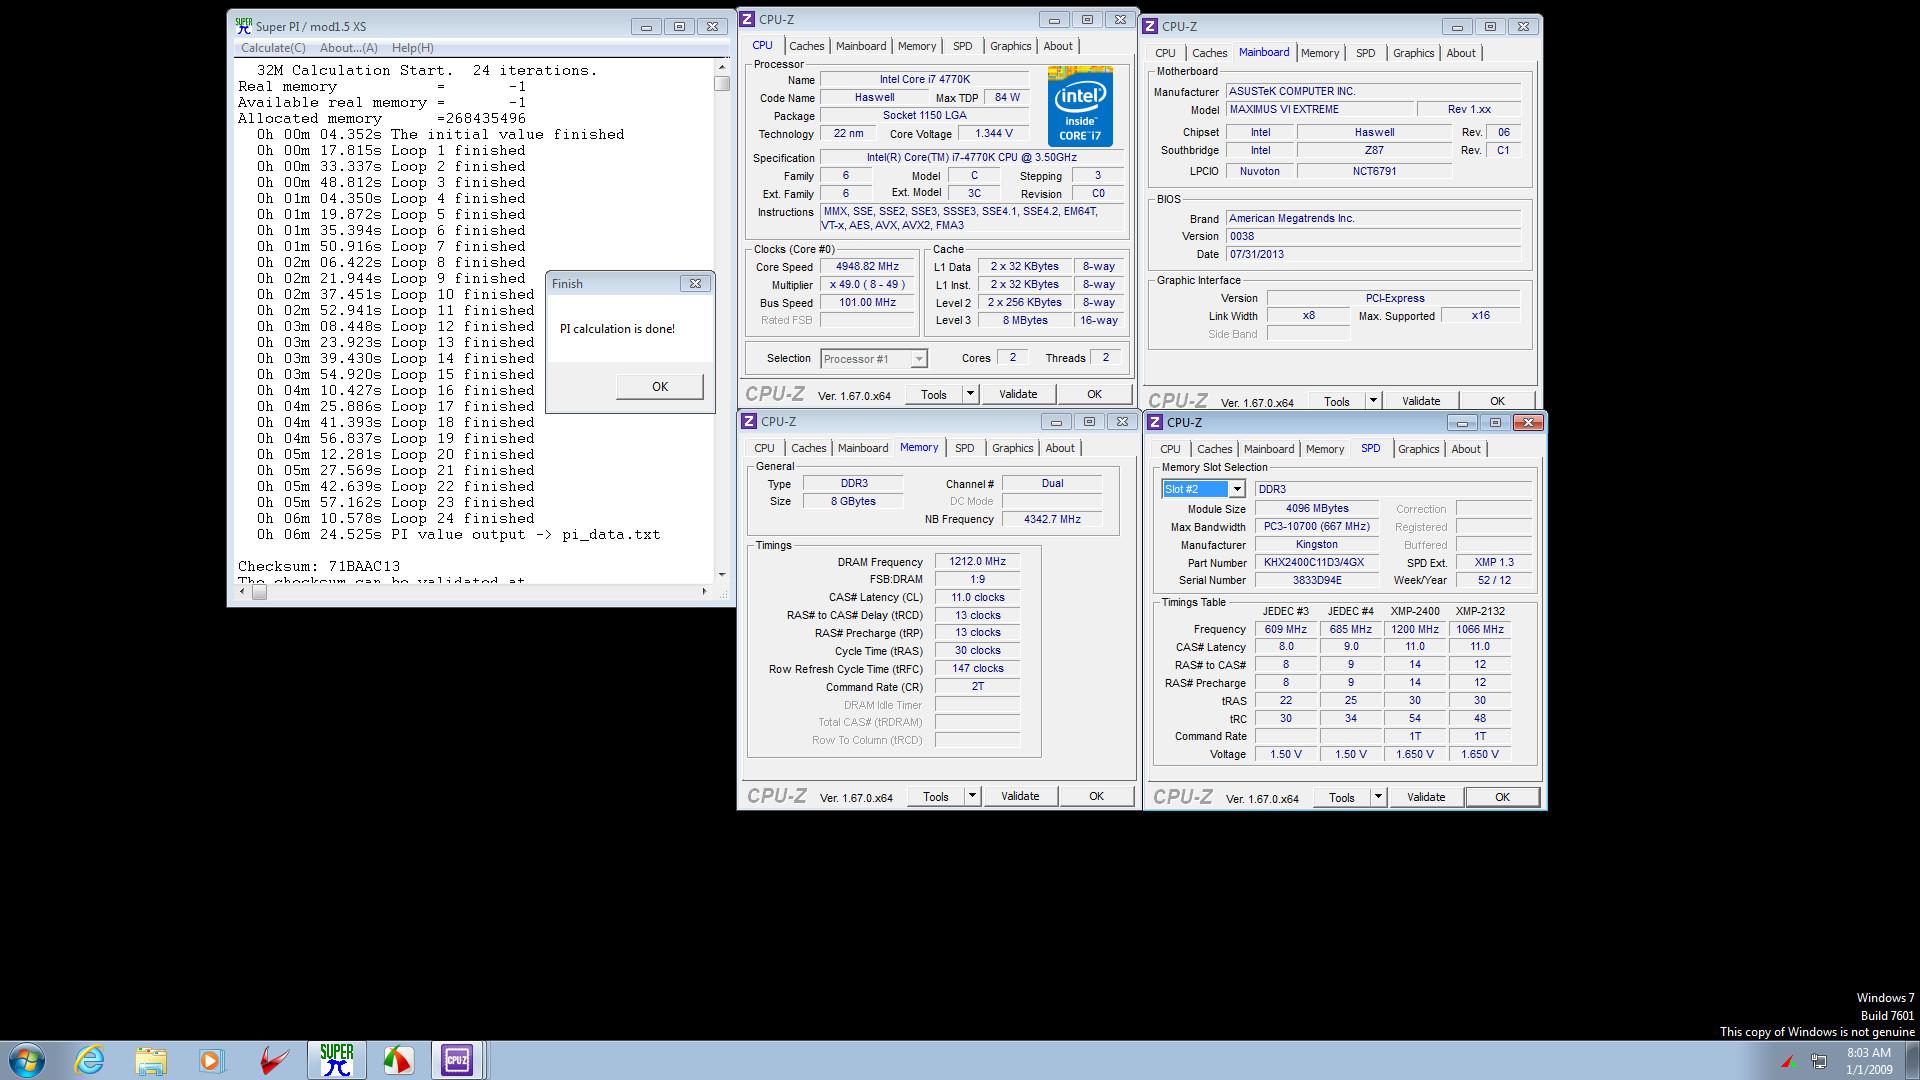Click the Super PI window title icon

coord(243,26)
